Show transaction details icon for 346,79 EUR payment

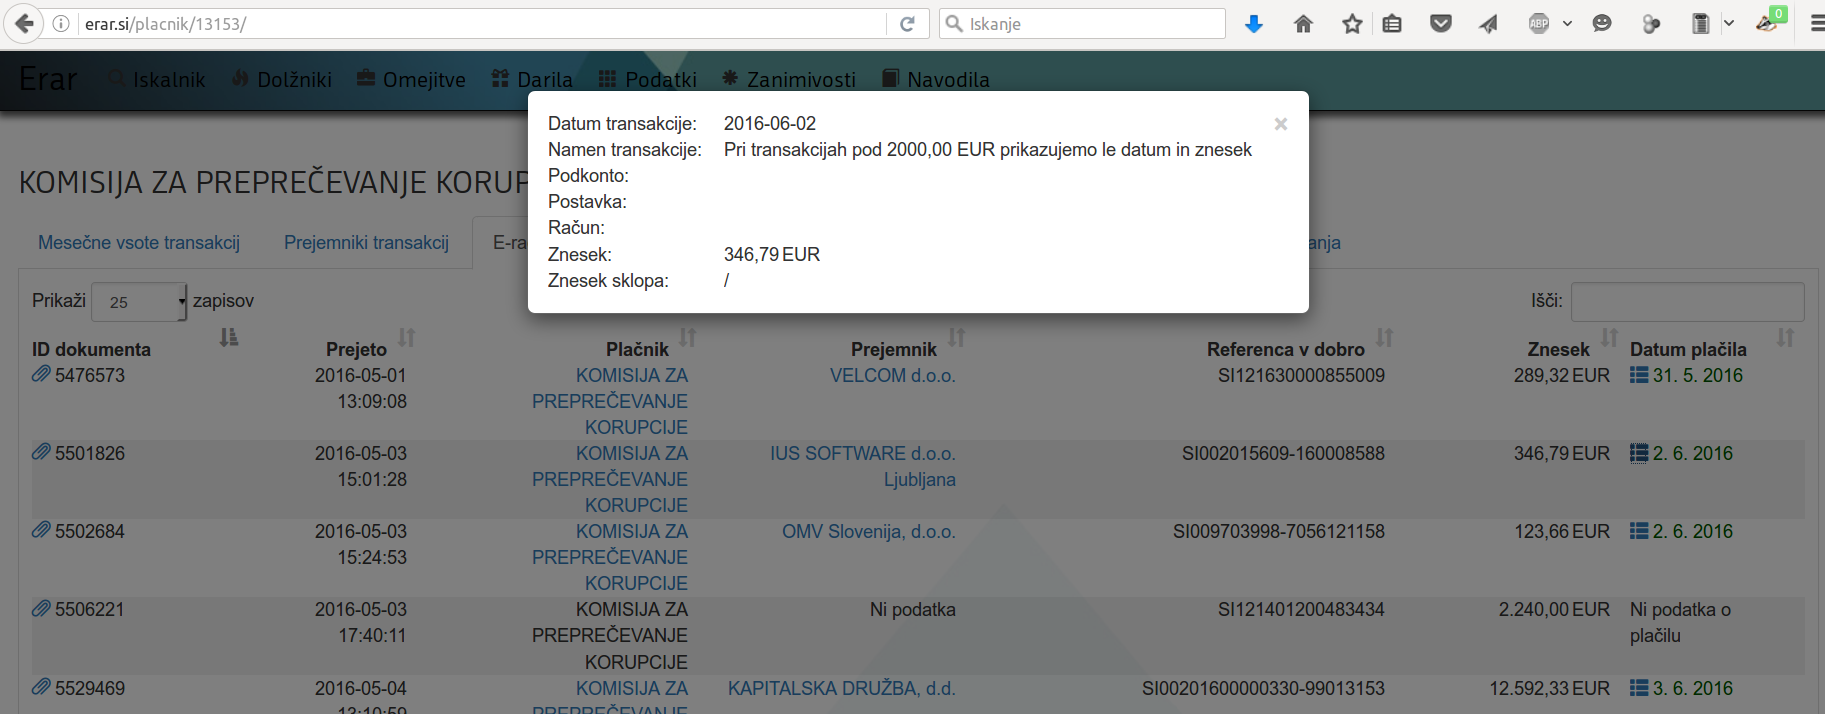[1639, 453]
